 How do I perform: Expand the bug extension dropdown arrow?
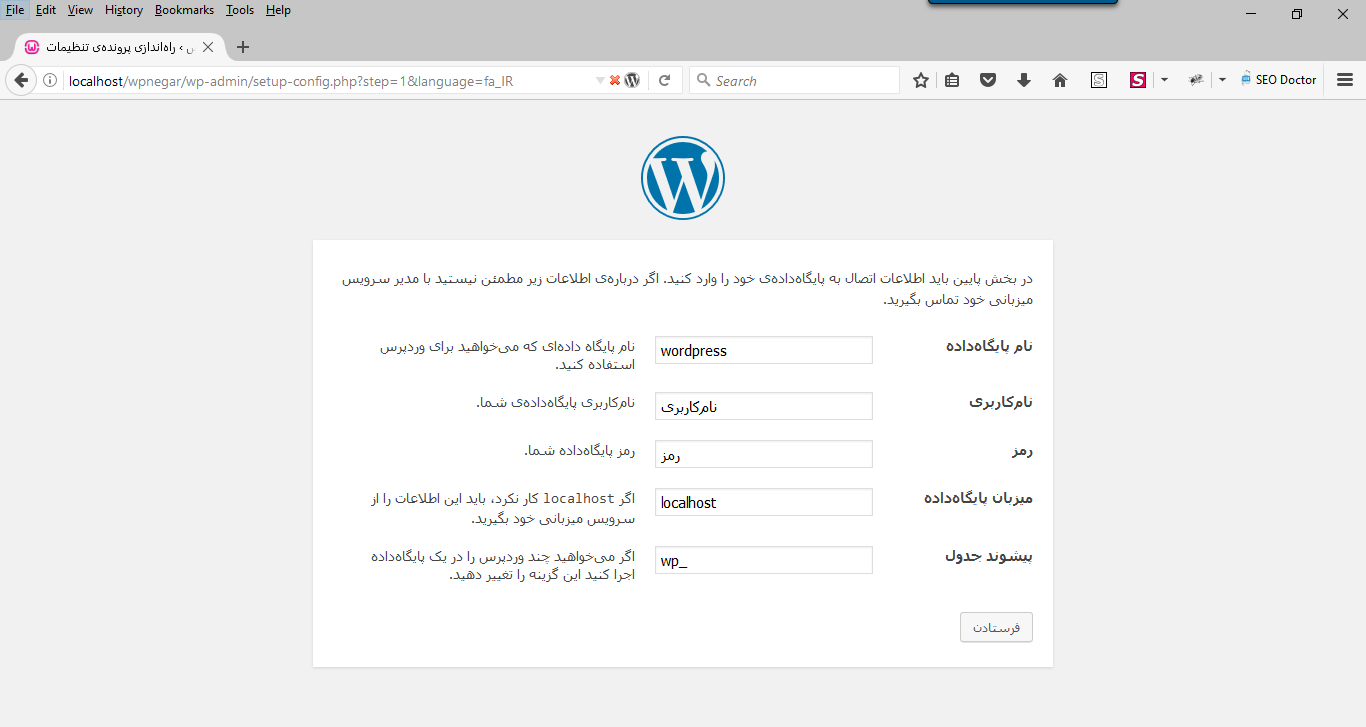[1222, 80]
